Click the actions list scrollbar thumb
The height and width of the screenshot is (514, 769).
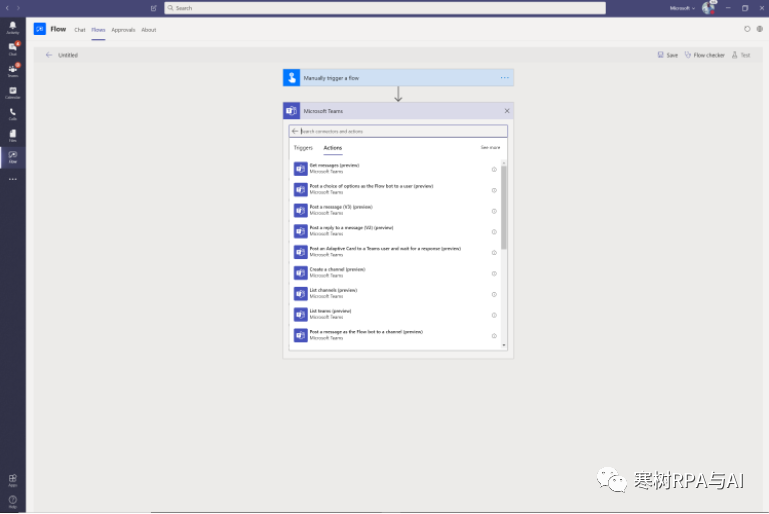[504, 207]
